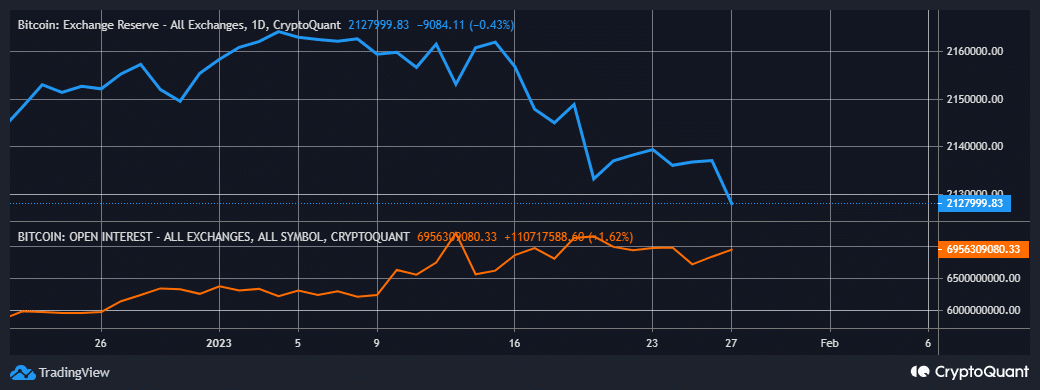Click the 2023 label on time axis
This screenshot has height=390, width=1040.
[x=220, y=343]
